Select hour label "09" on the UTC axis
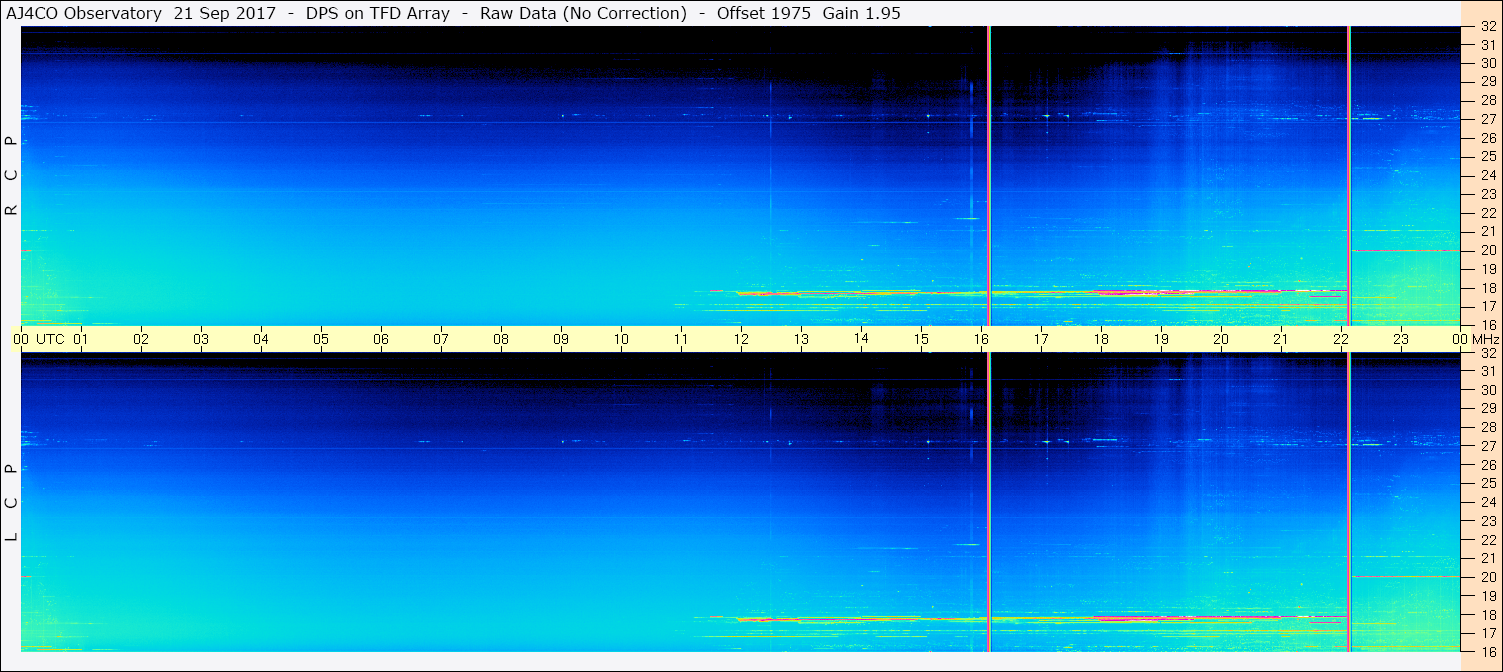 (561, 339)
